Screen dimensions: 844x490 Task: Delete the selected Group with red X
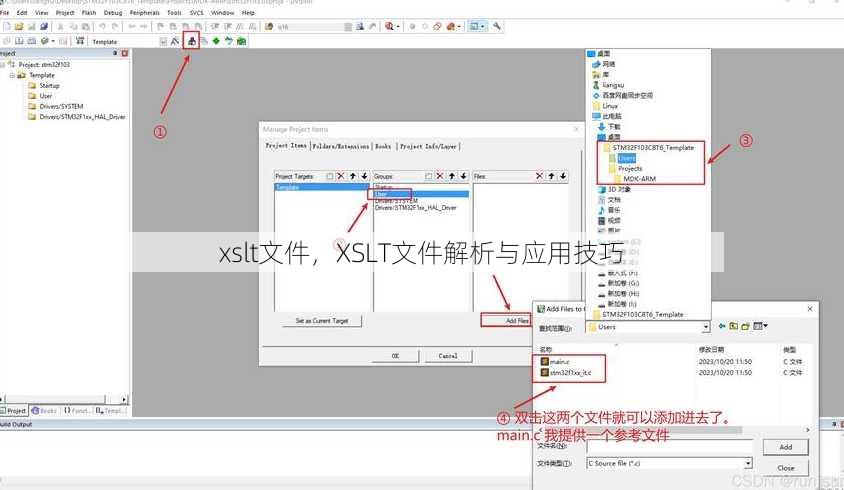point(440,176)
